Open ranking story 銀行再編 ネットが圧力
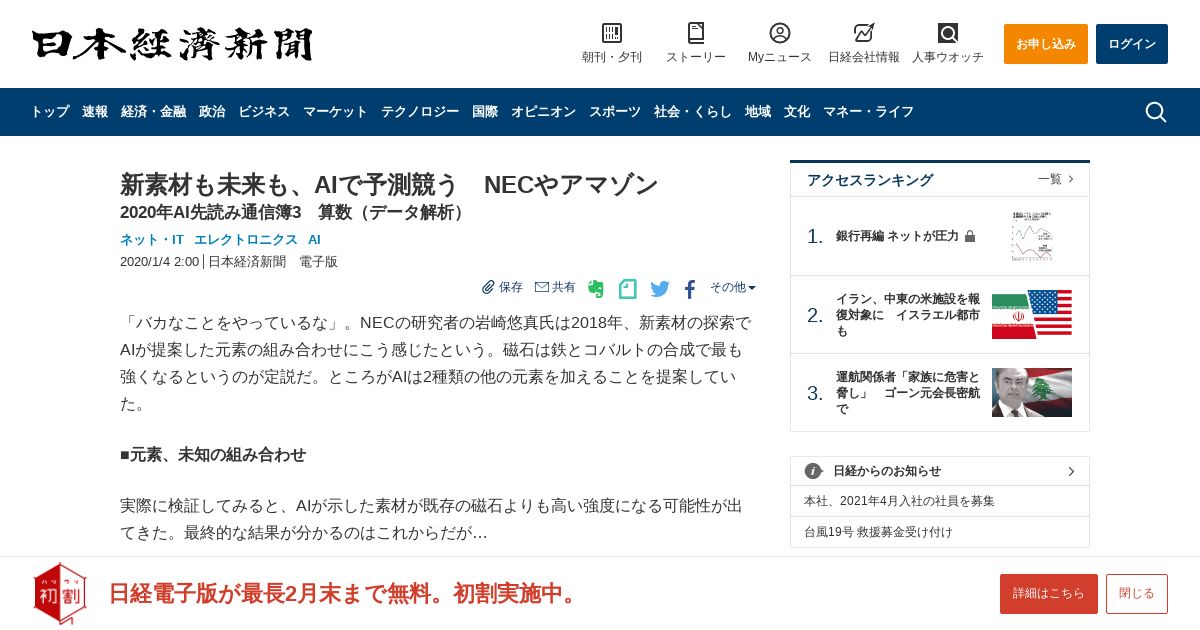The width and height of the screenshot is (1200, 630). coord(897,236)
